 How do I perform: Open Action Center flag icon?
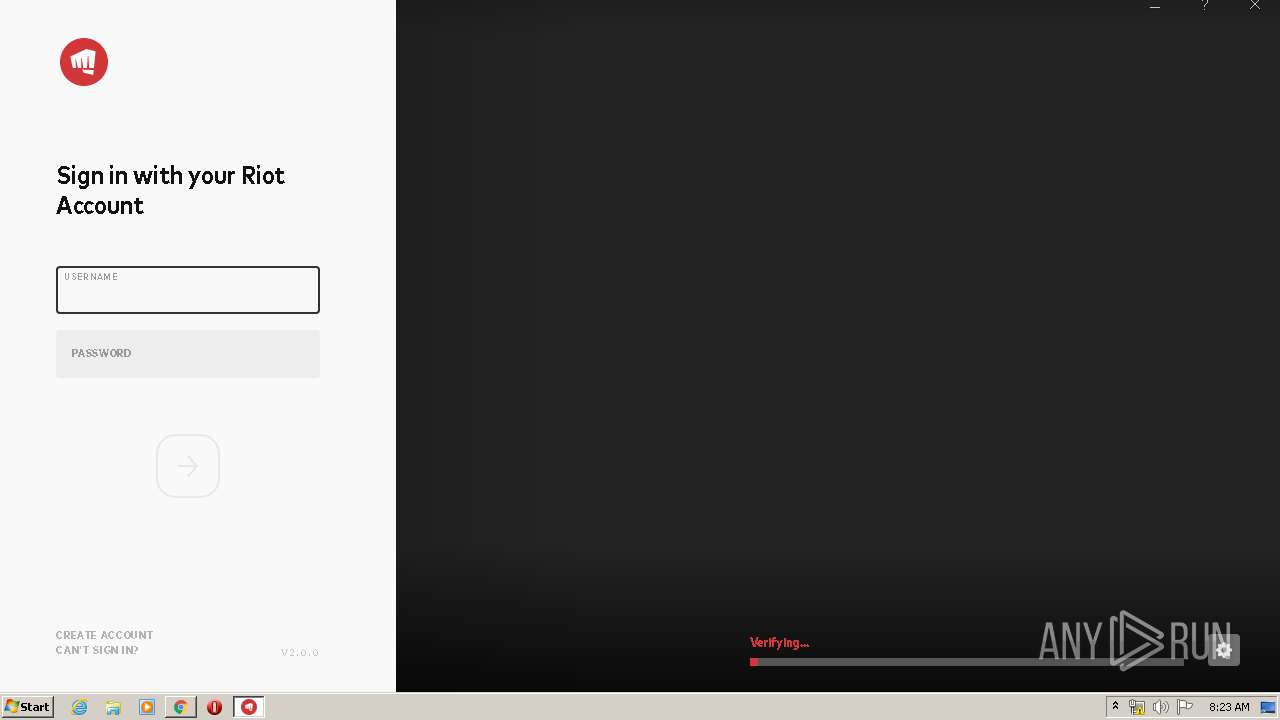1185,707
